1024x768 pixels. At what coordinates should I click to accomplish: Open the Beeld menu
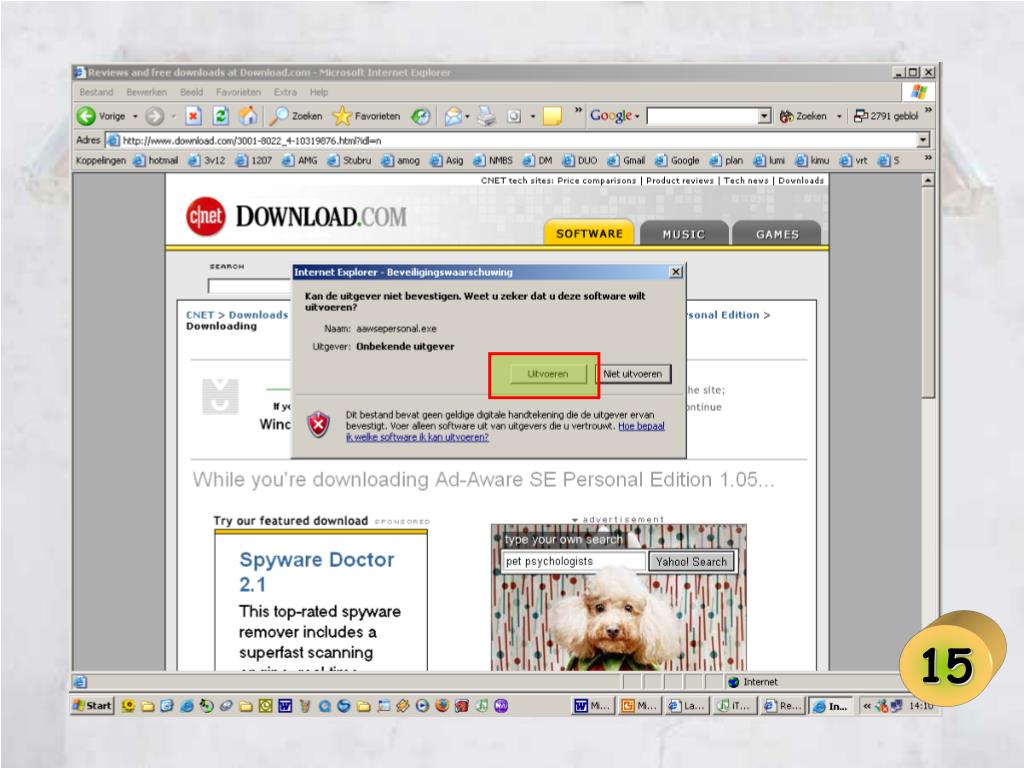pyautogui.click(x=191, y=92)
